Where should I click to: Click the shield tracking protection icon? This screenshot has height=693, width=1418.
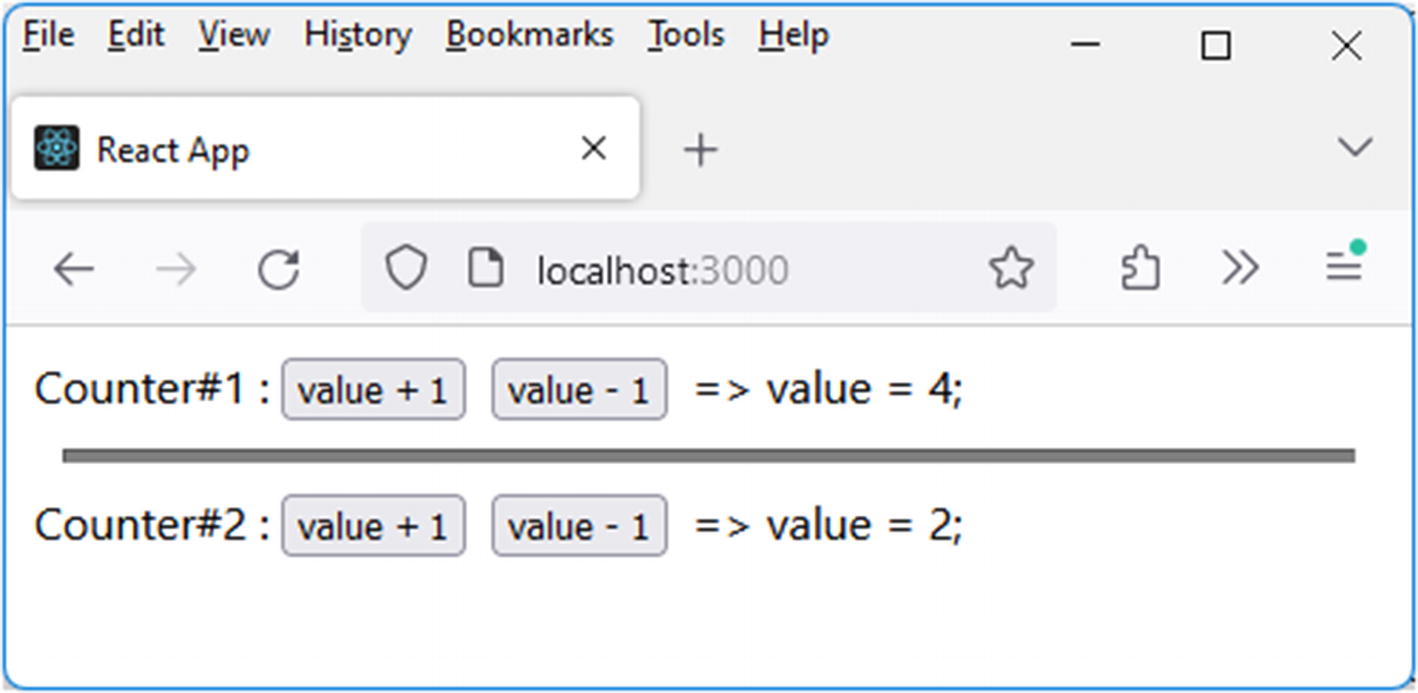[406, 269]
